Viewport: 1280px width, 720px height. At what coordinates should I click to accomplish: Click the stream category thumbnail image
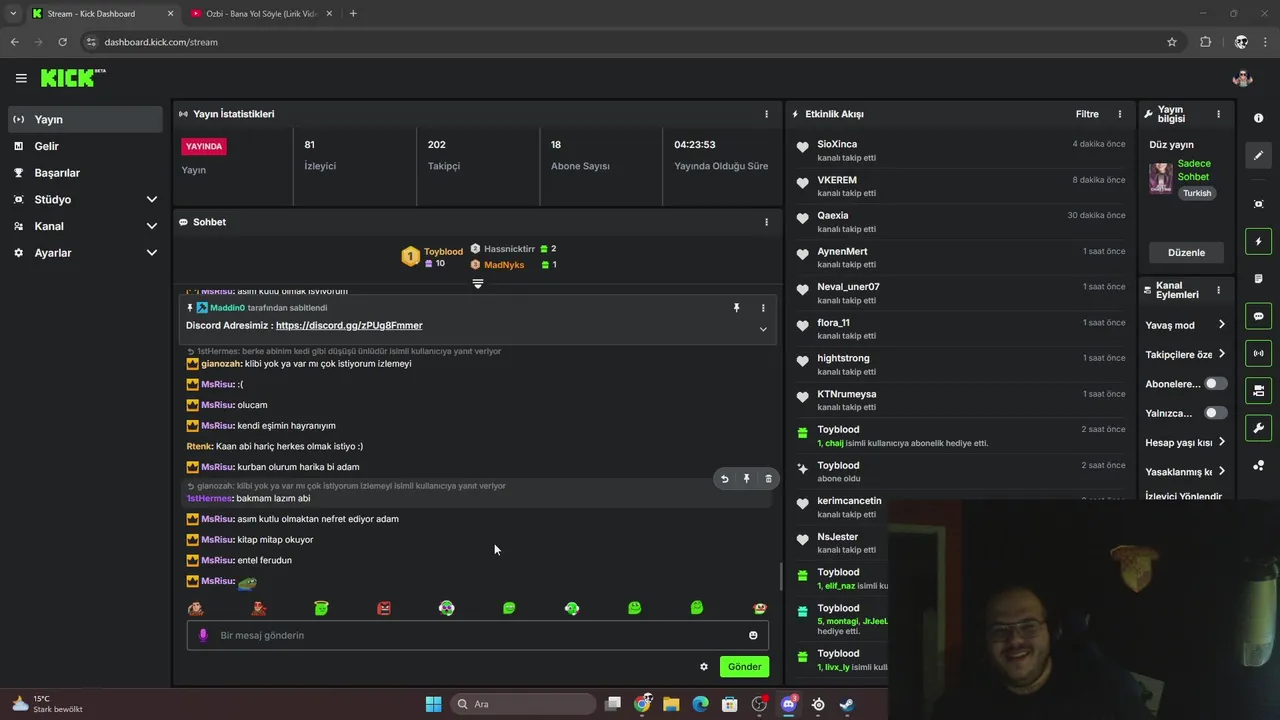(1160, 177)
